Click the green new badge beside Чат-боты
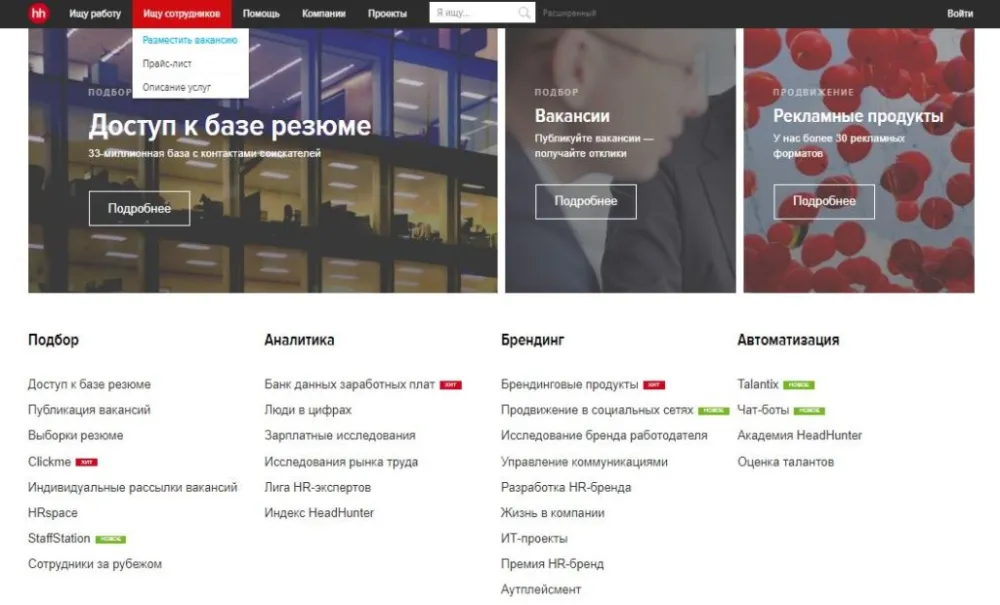 (809, 411)
